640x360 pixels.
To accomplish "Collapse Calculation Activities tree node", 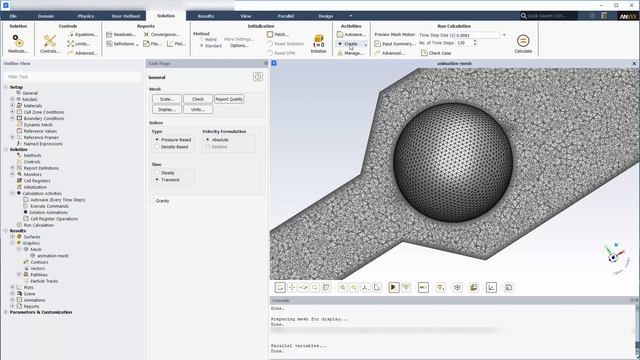I will pyautogui.click(x=12, y=193).
